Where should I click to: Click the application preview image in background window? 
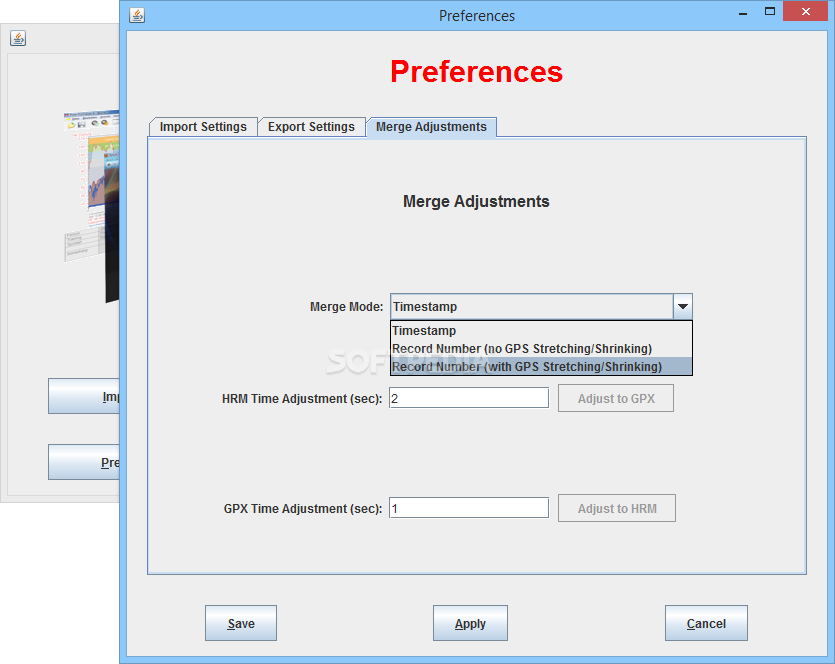coord(92,207)
